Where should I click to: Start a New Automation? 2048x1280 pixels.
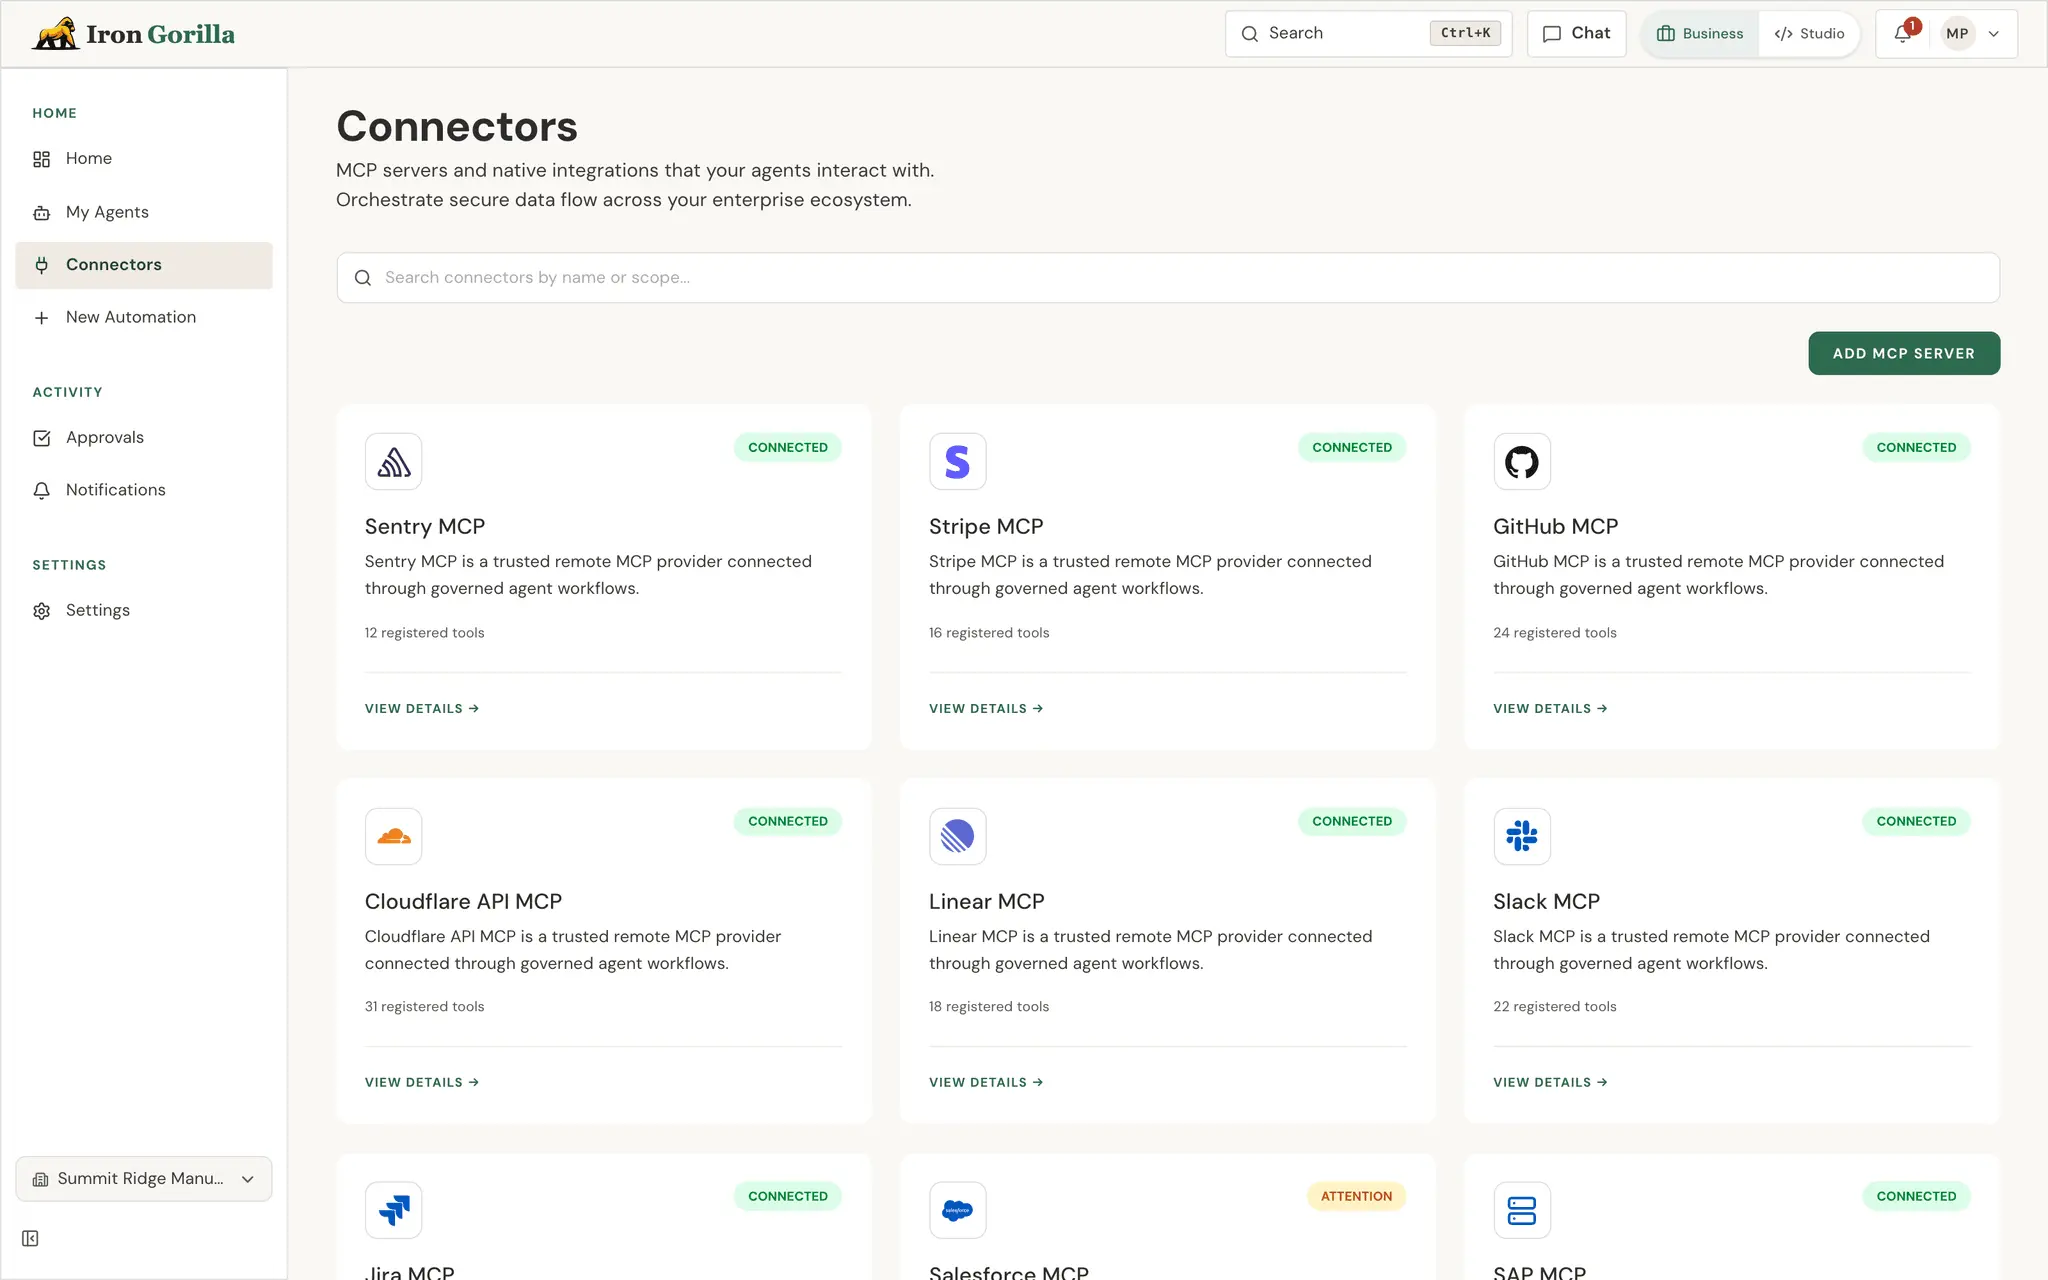pyautogui.click(x=144, y=318)
